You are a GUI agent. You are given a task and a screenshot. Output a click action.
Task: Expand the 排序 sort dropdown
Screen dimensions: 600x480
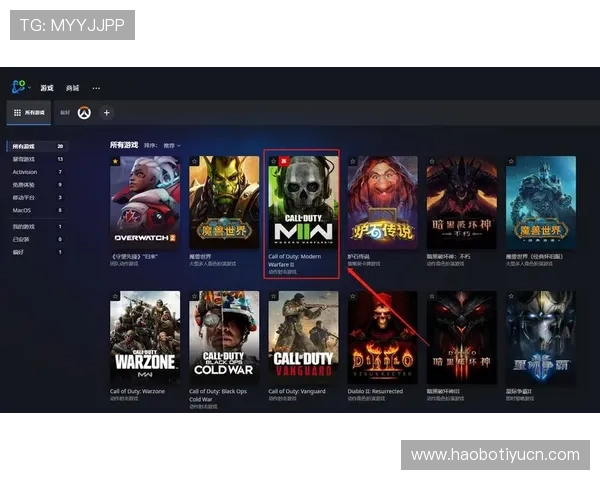[x=170, y=145]
